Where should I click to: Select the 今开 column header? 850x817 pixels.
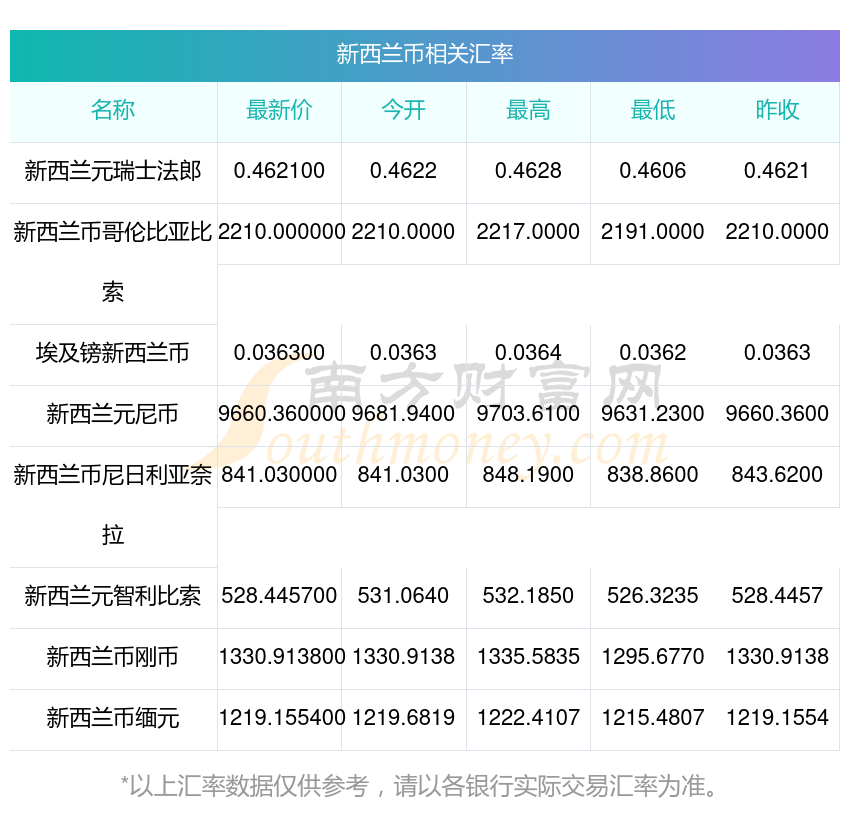click(403, 110)
